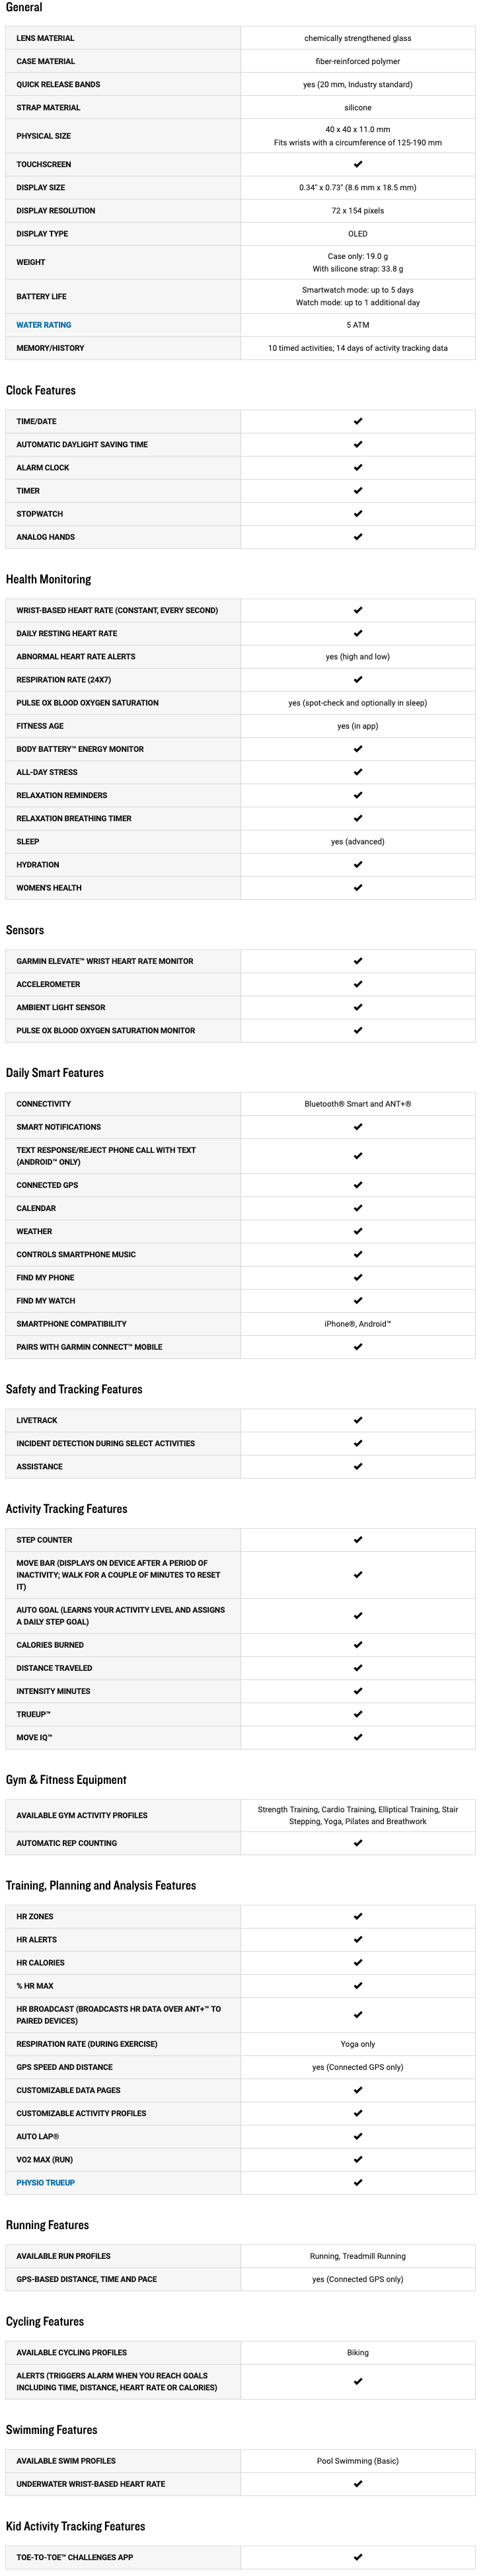Viewport: 487px width, 2576px height.
Task: Click the Touchscreen row checkmark
Action: pyautogui.click(x=358, y=164)
